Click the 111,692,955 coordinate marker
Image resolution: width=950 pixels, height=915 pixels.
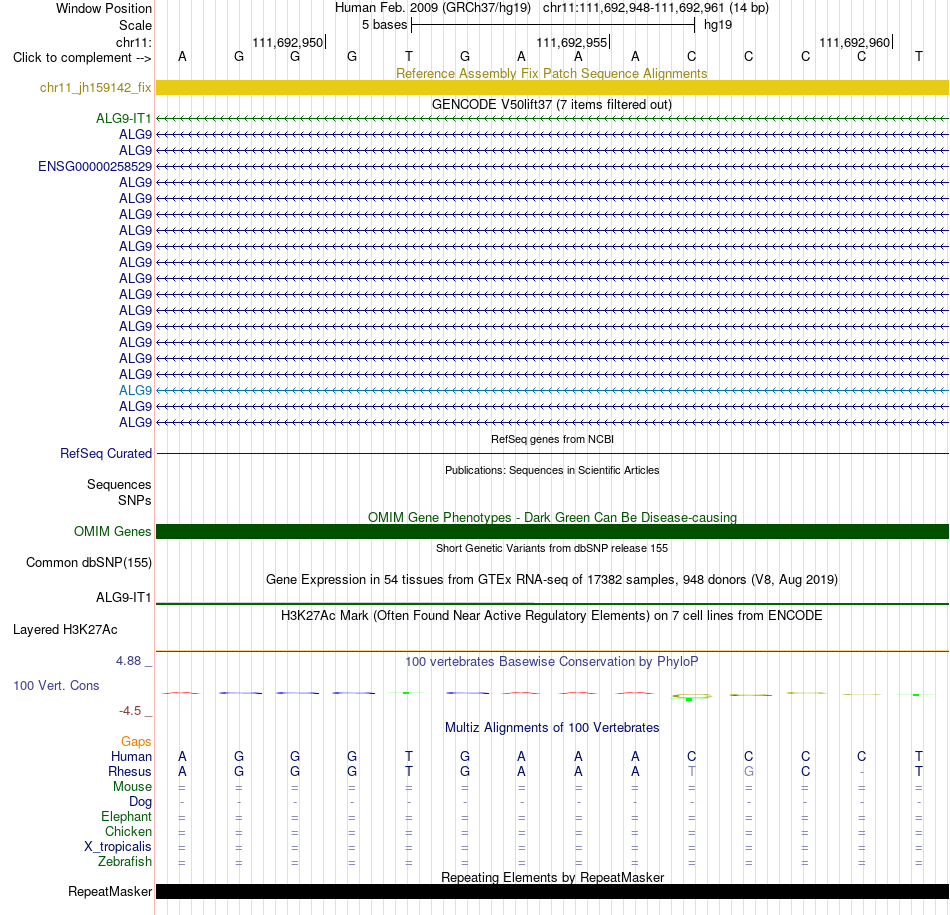[571, 42]
